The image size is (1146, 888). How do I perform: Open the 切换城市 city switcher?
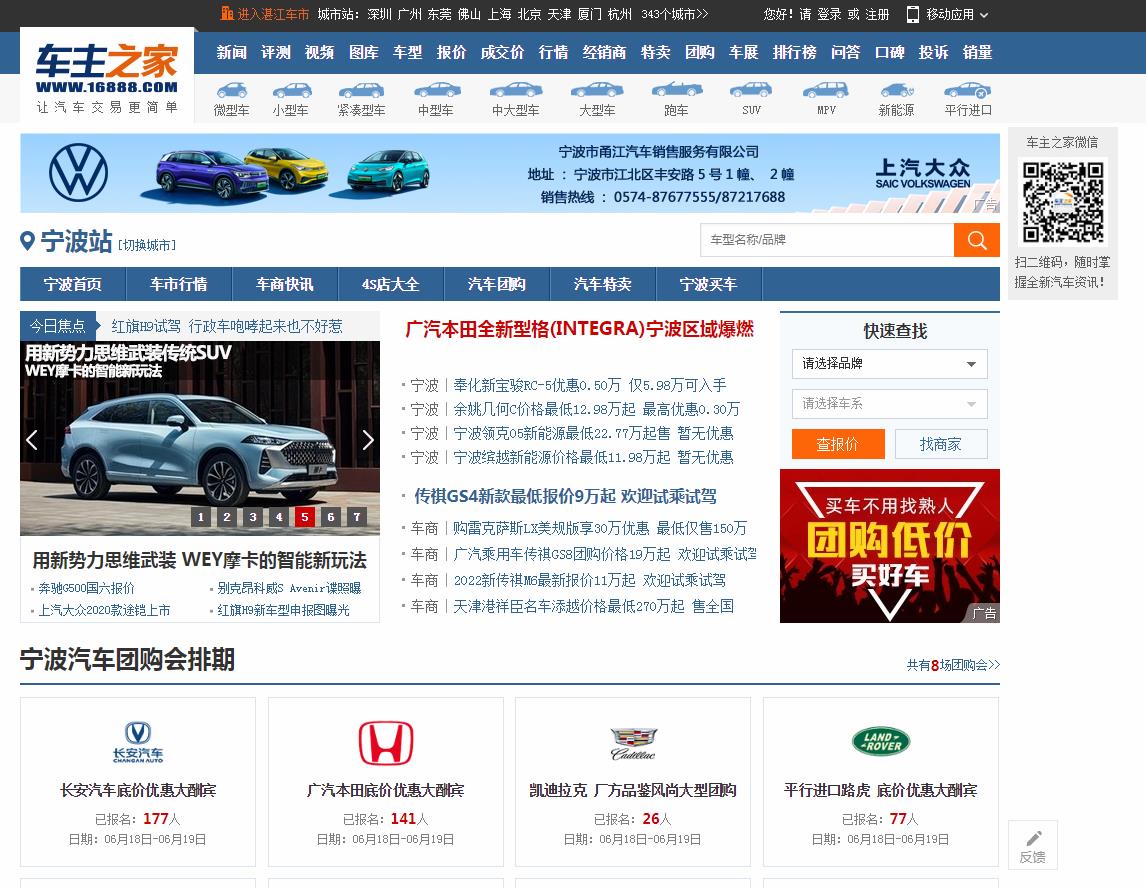pyautogui.click(x=147, y=246)
